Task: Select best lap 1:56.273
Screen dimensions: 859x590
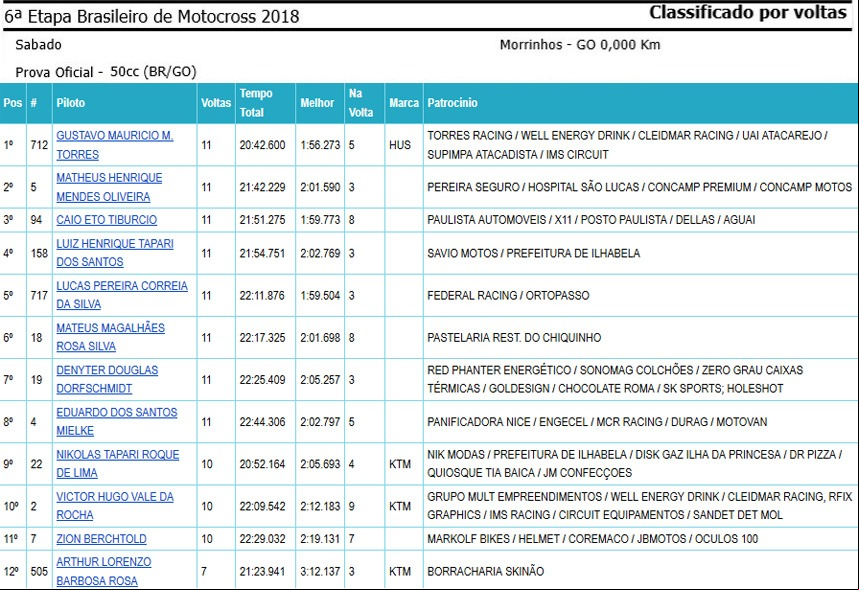Action: point(320,145)
